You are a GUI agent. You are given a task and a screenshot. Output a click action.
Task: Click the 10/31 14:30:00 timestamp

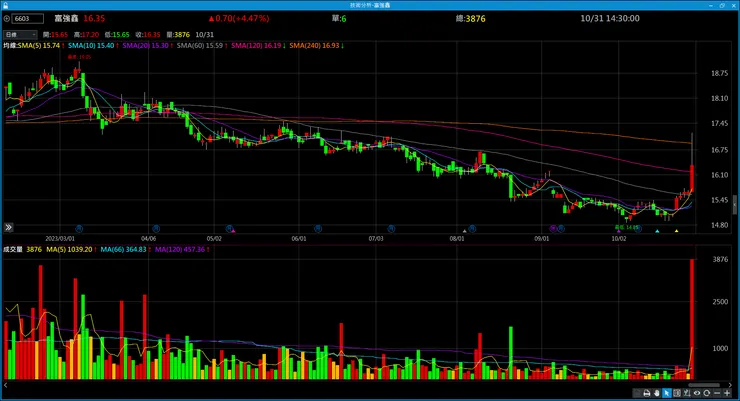coord(610,19)
